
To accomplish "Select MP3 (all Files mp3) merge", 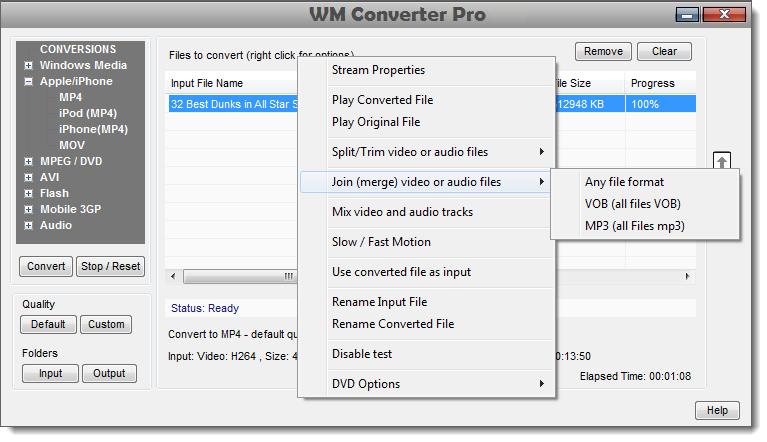I will click(635, 226).
